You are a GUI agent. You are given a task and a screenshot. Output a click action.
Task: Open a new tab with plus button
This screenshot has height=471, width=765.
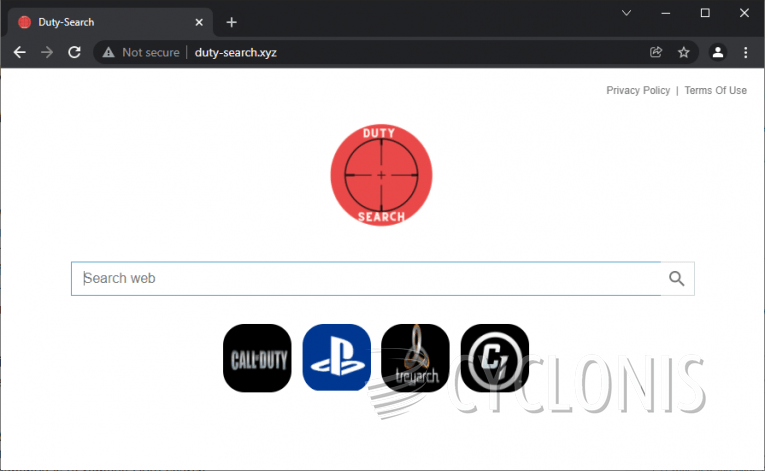(x=231, y=22)
